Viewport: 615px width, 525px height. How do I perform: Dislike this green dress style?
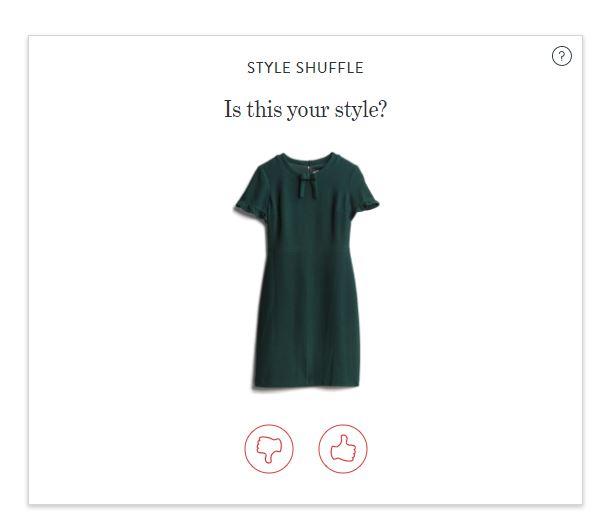coord(269,447)
